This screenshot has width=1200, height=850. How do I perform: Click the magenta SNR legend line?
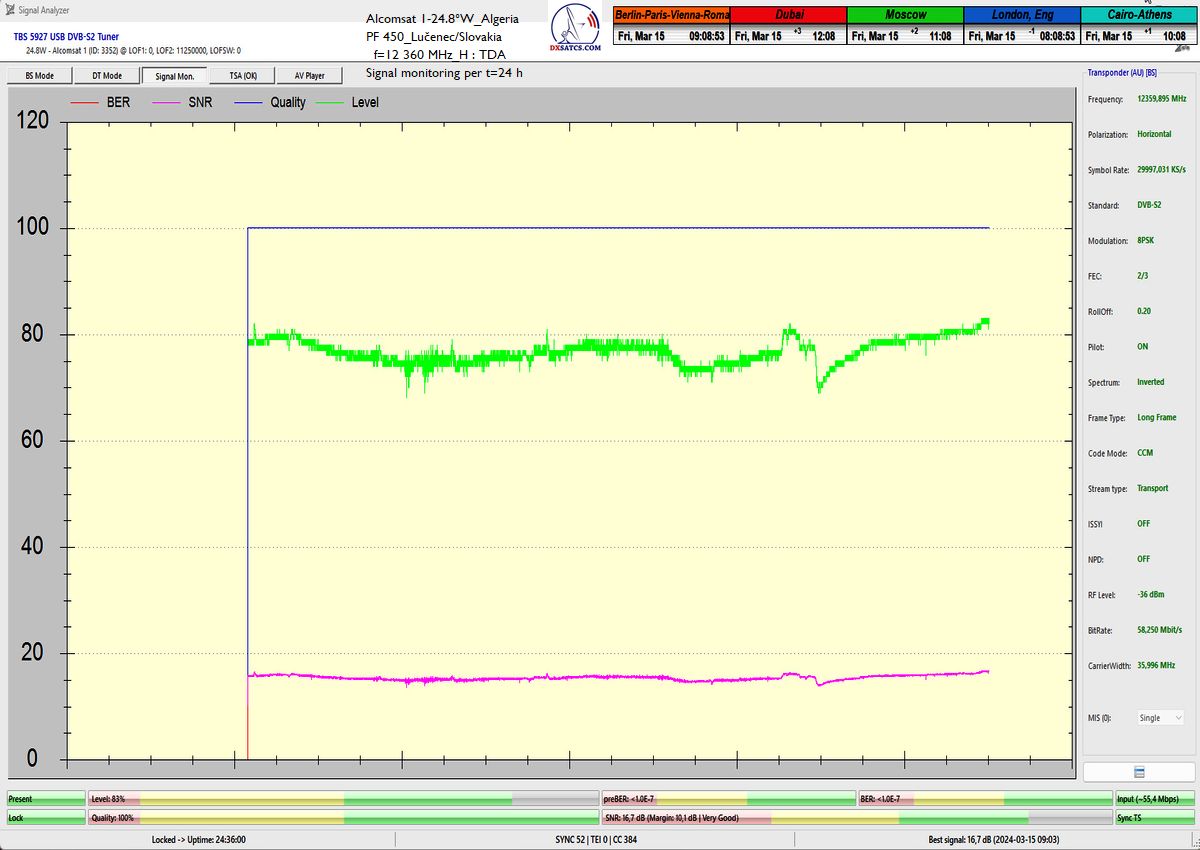166,102
